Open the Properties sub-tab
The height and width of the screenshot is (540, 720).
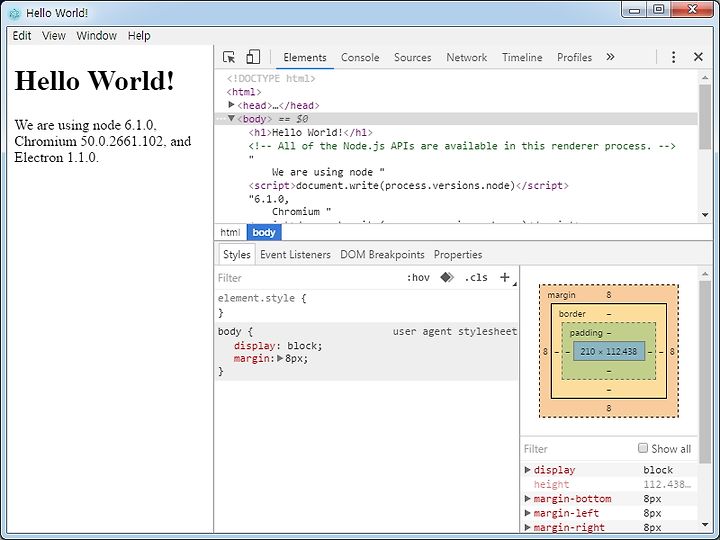458,254
